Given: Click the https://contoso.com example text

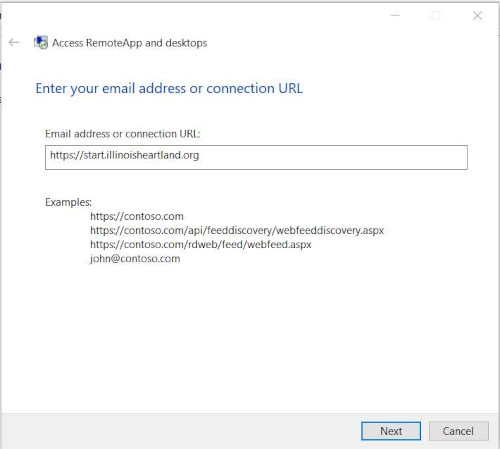Looking at the screenshot, I should [x=137, y=216].
